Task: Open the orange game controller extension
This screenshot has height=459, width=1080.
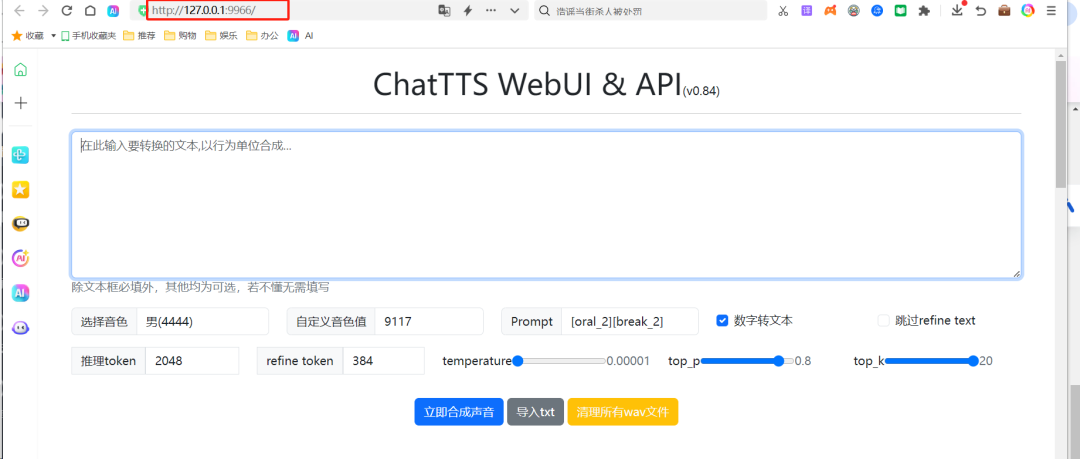Action: 831,10
